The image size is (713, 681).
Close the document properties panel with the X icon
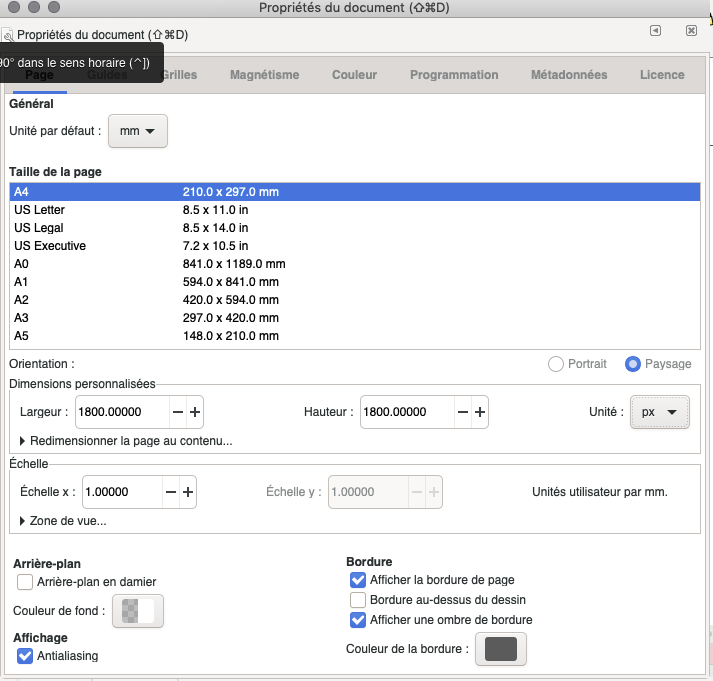click(691, 30)
